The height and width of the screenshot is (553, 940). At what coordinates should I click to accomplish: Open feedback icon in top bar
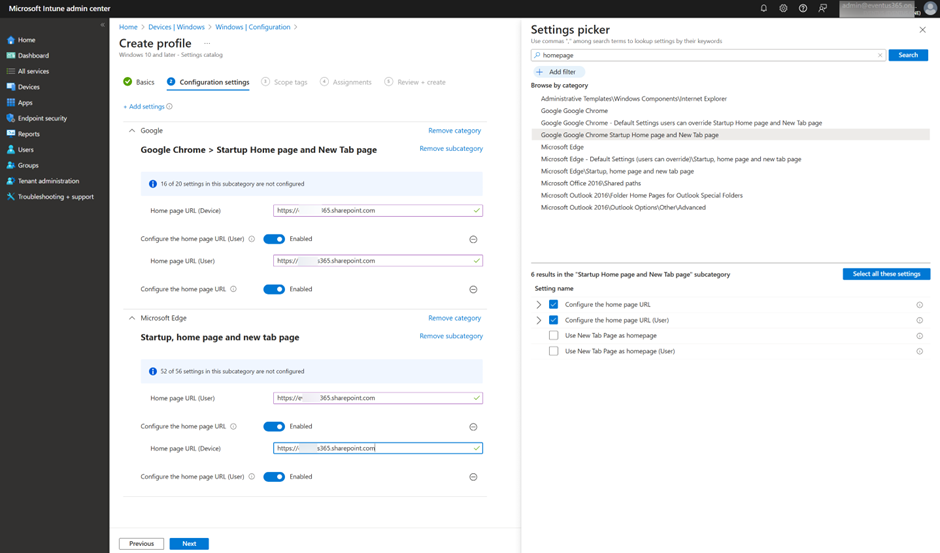[822, 8]
